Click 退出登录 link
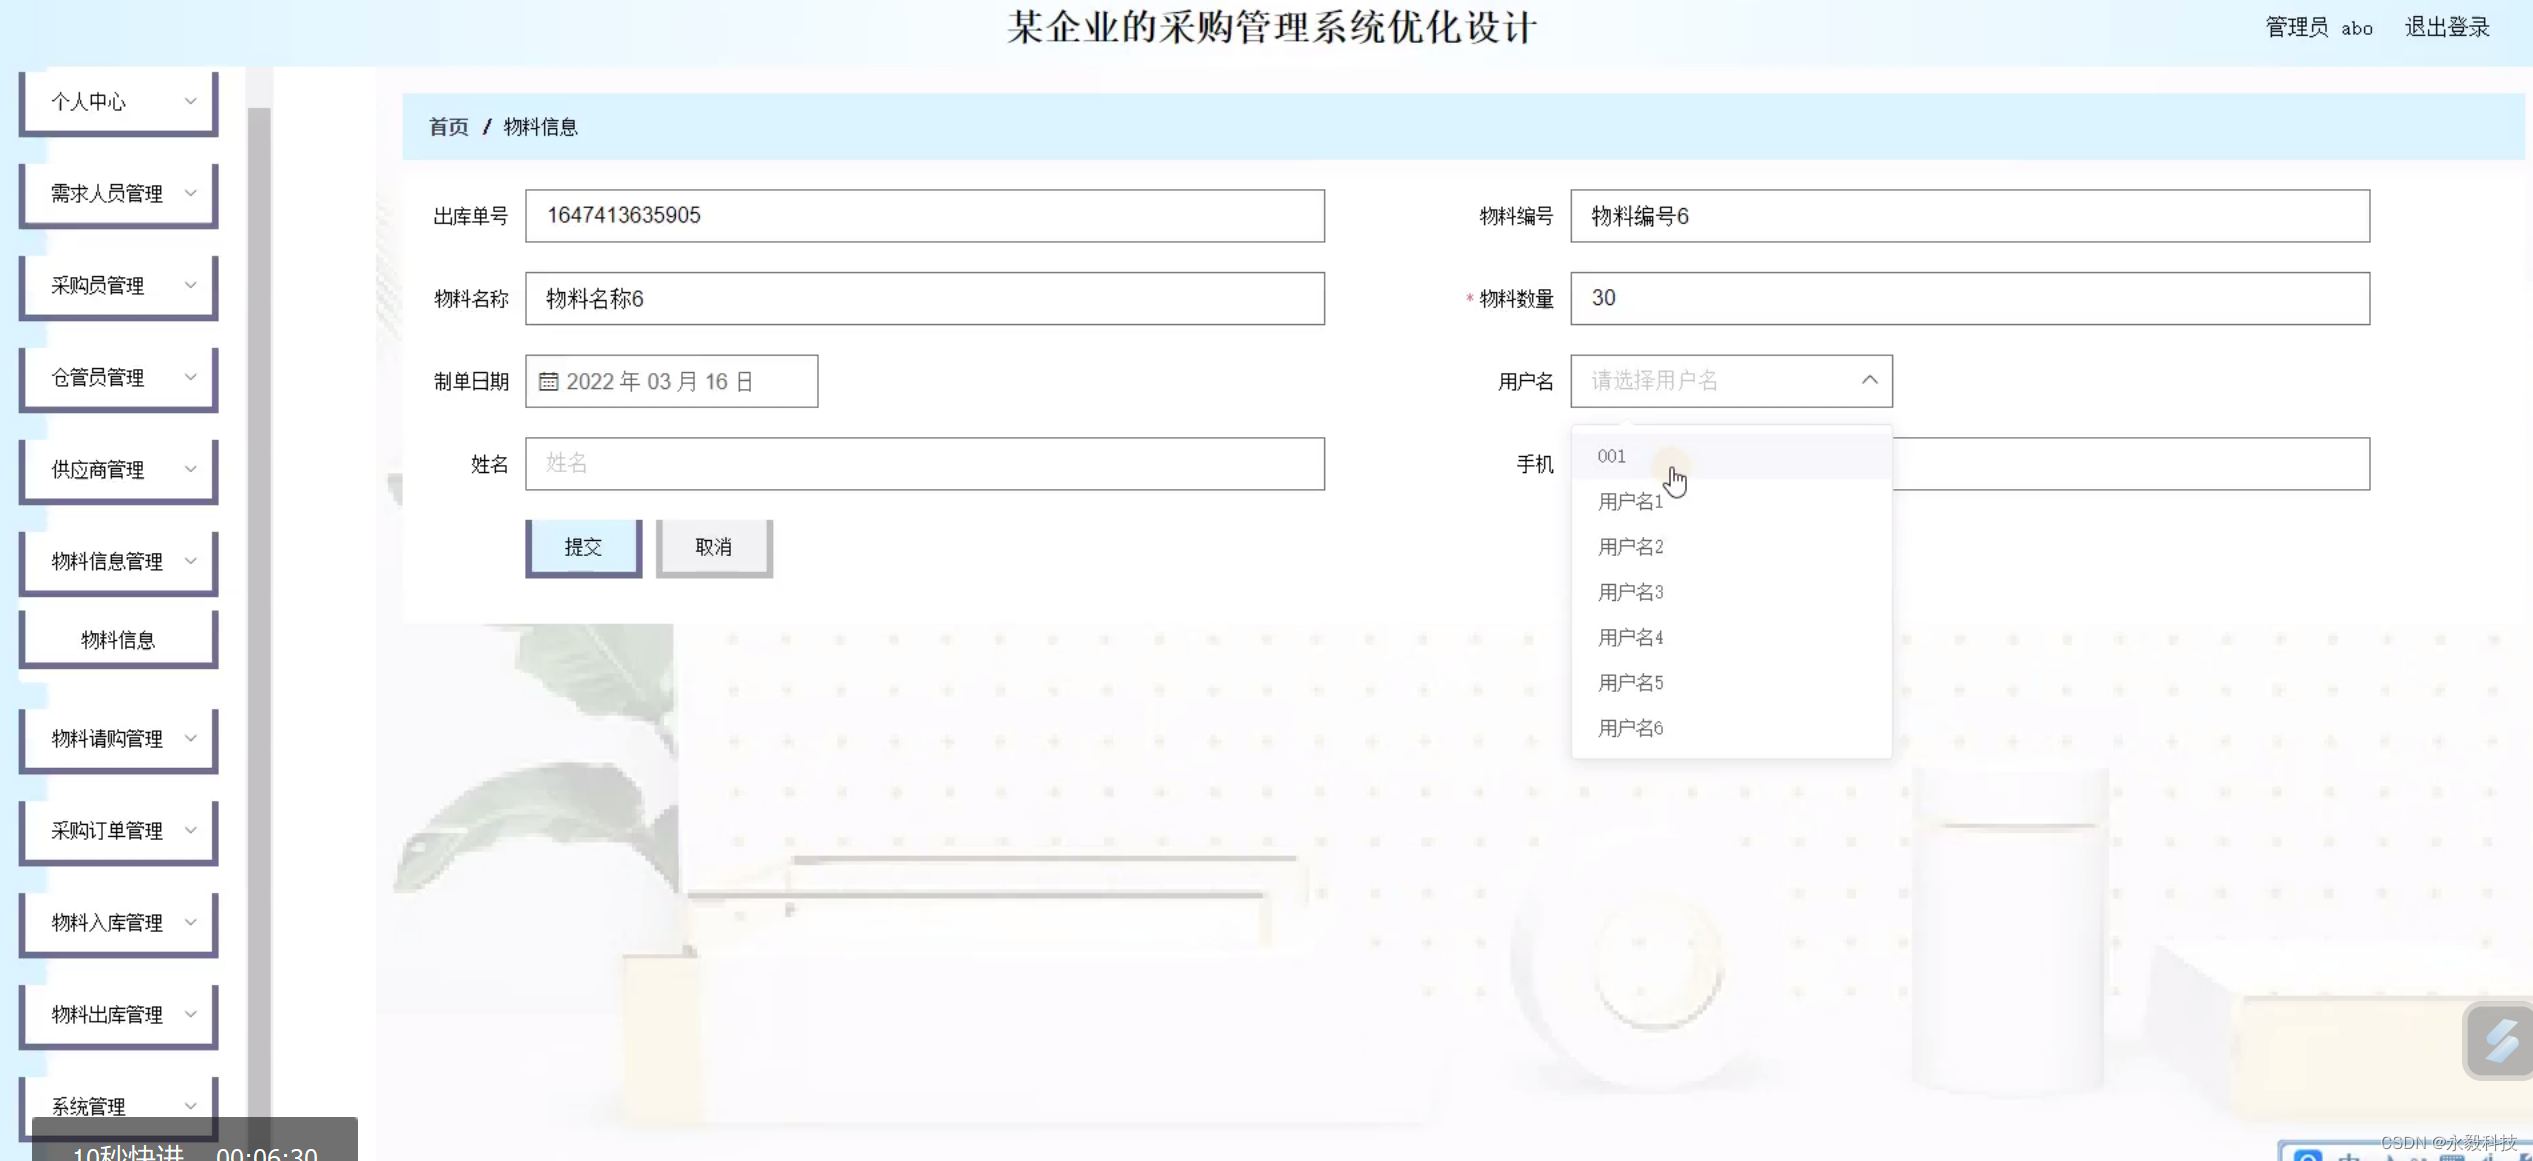Image resolution: width=2533 pixels, height=1161 pixels. pyautogui.click(x=2446, y=27)
